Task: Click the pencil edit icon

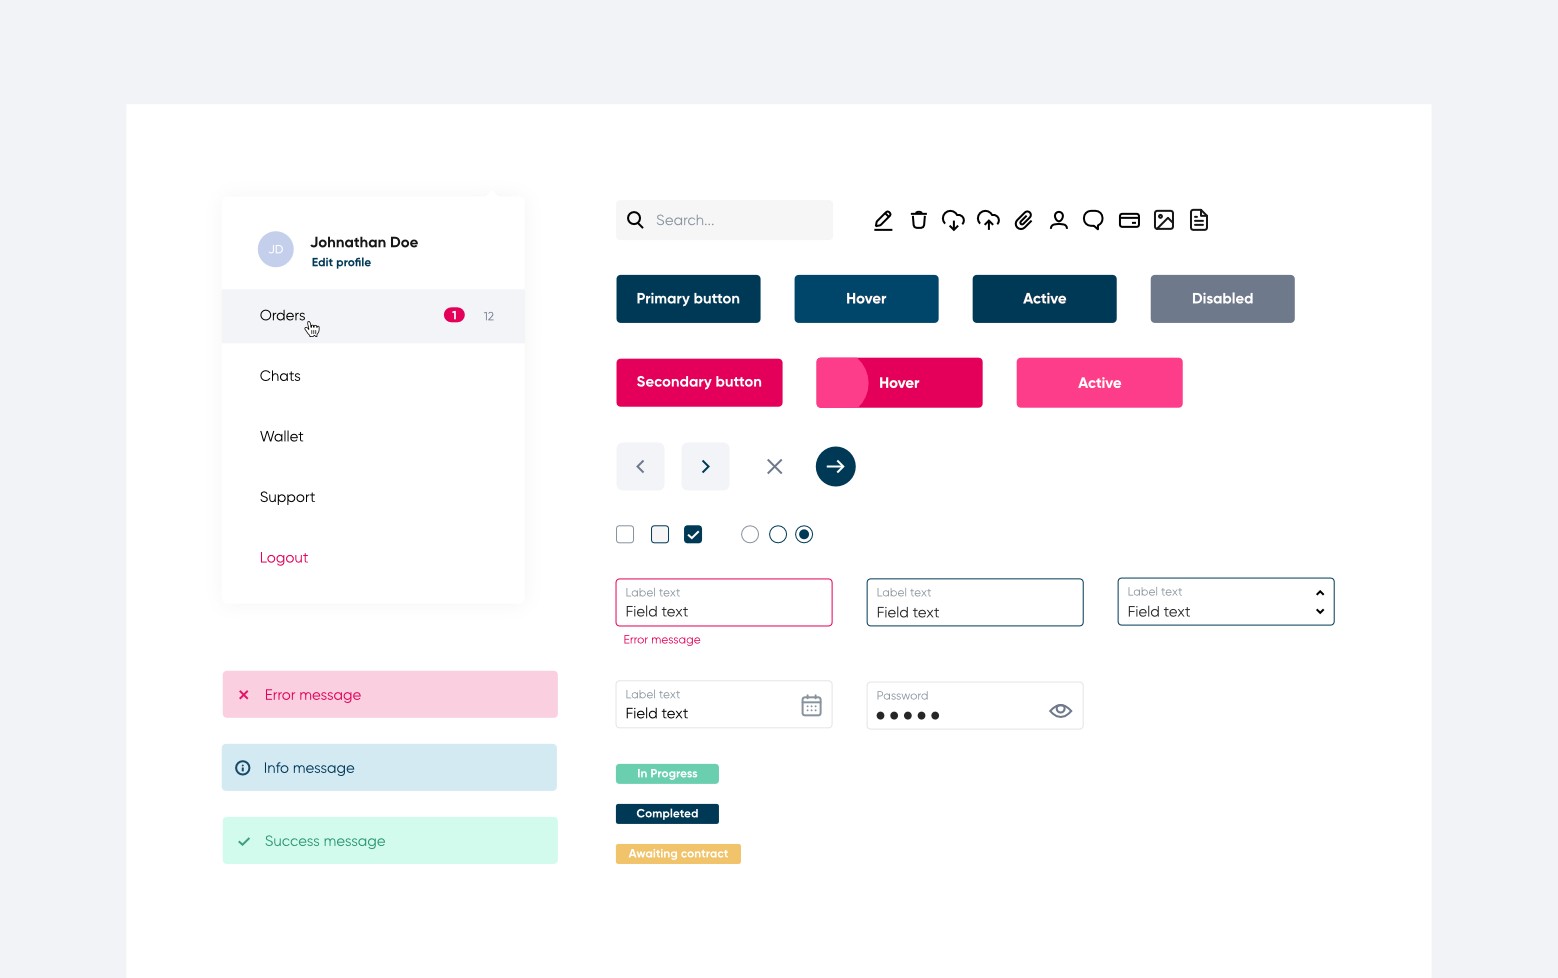Action: click(x=883, y=220)
